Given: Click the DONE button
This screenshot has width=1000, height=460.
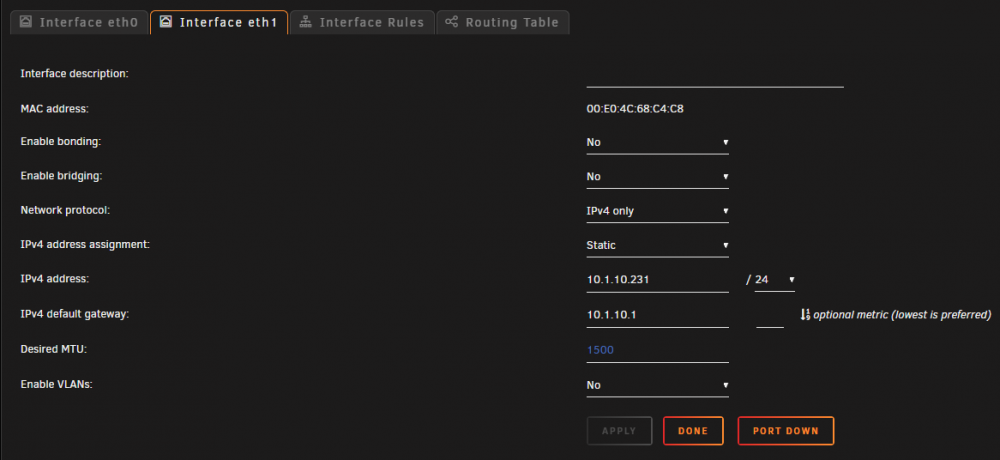Looking at the screenshot, I should (693, 431).
